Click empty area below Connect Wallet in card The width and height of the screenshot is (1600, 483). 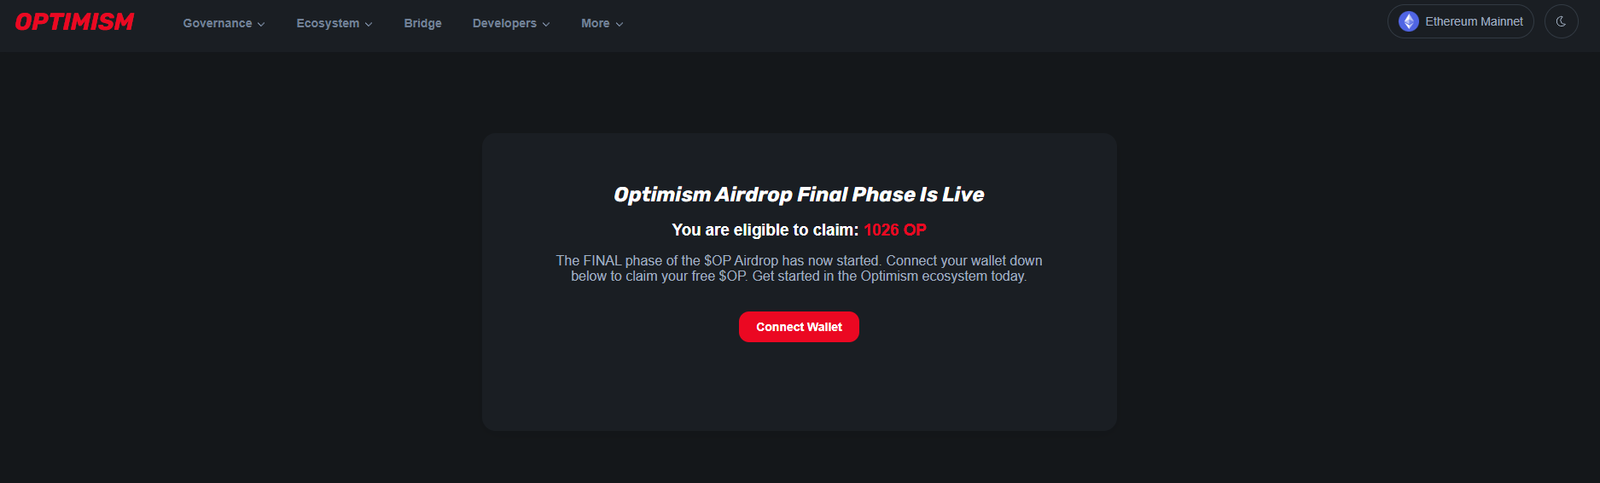tap(799, 390)
